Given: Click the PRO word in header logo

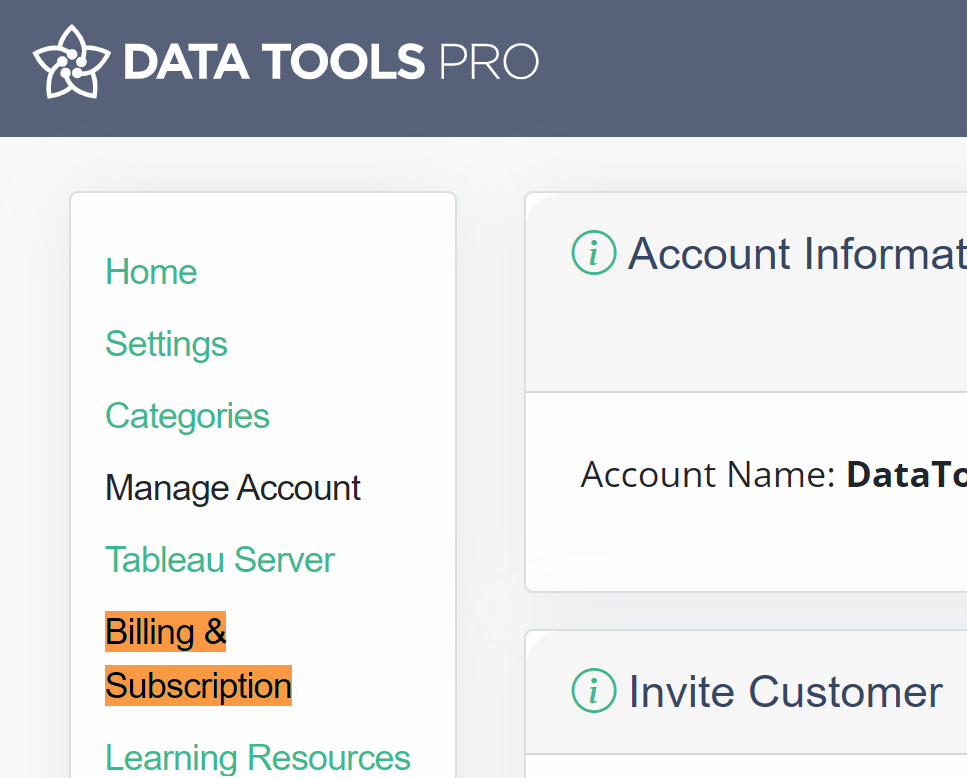Looking at the screenshot, I should coord(489,62).
